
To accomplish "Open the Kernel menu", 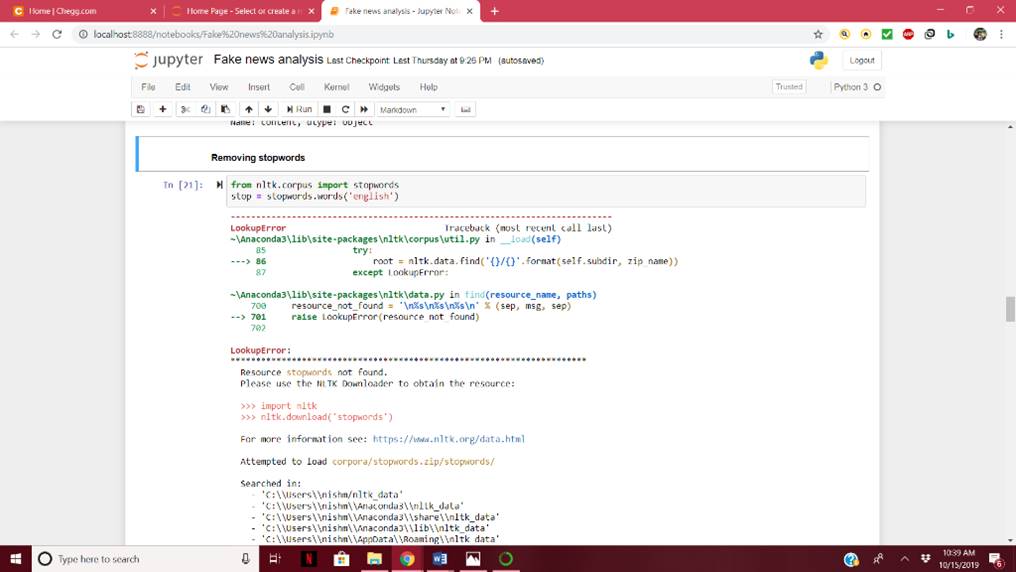I will (x=336, y=87).
